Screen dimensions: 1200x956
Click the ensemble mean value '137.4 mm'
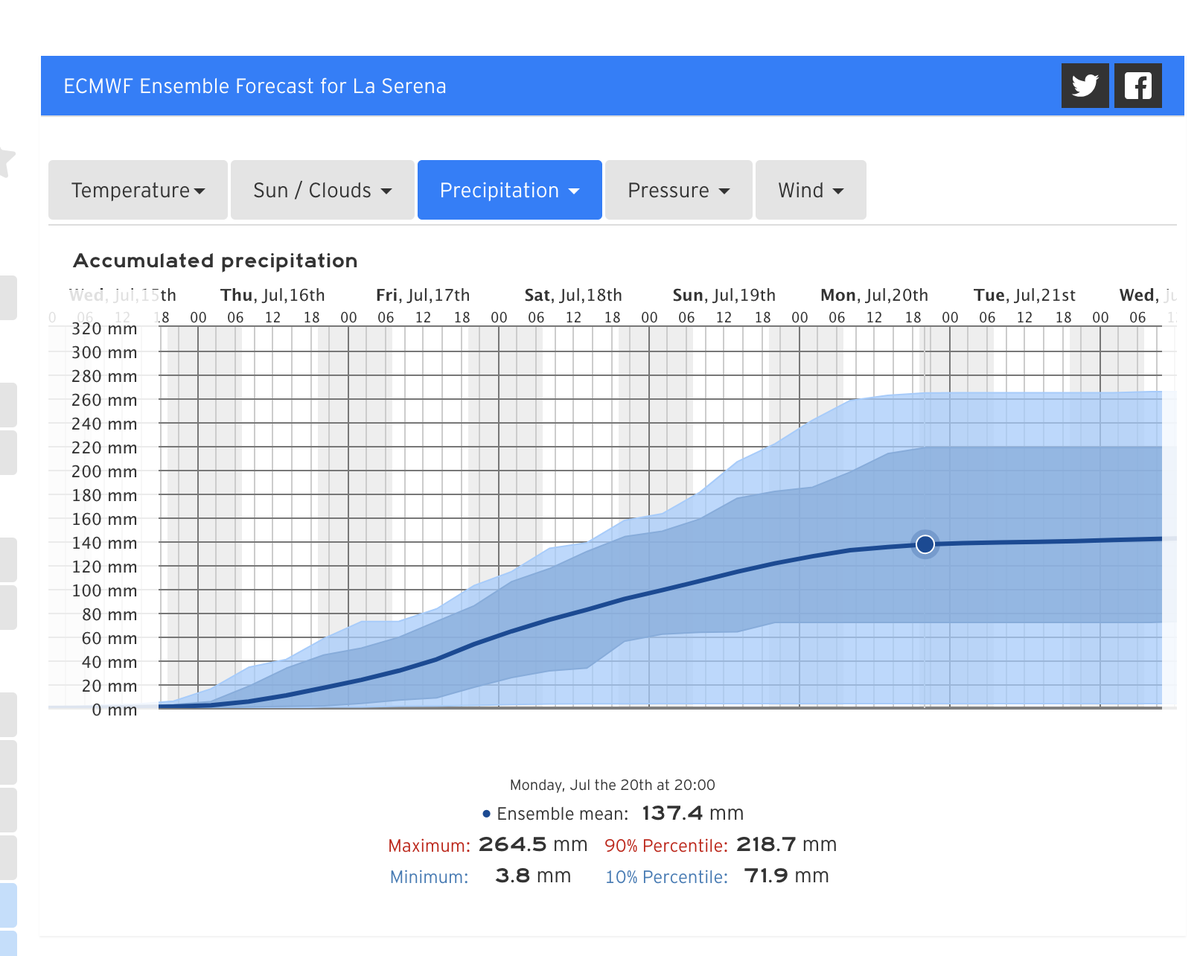(x=693, y=813)
